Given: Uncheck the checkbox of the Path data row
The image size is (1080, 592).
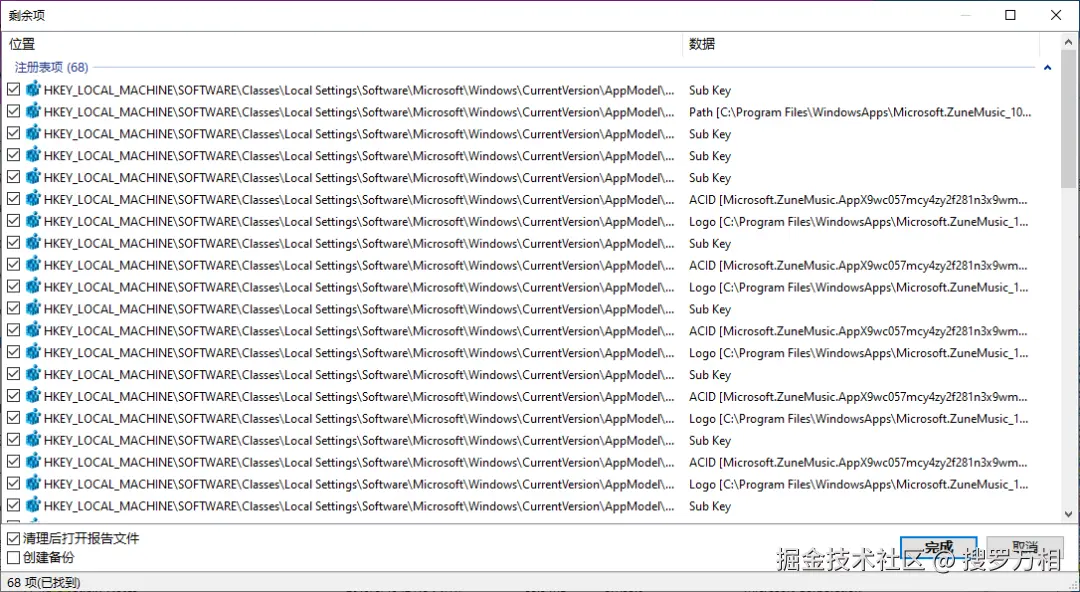Looking at the screenshot, I should 13,111.
